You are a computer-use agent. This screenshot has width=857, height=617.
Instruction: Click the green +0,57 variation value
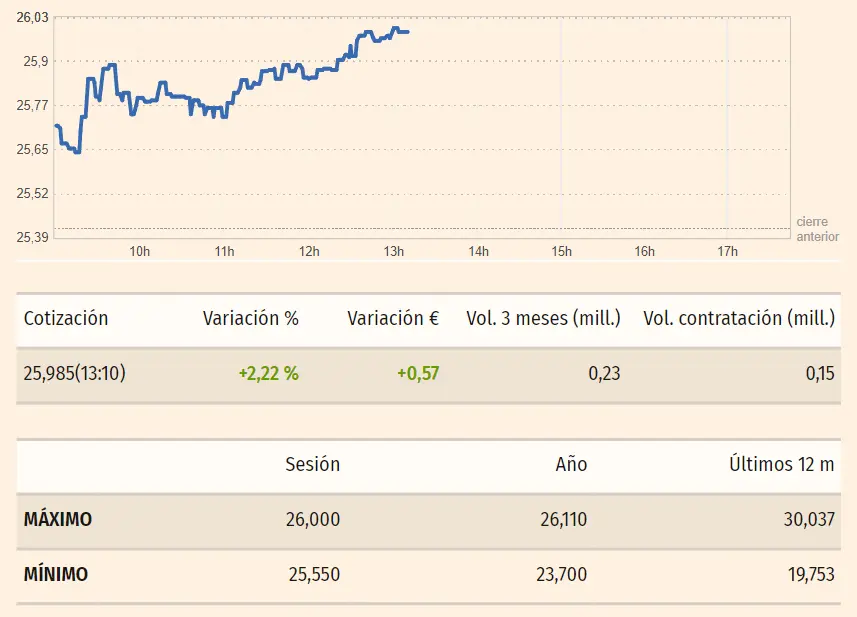coord(418,374)
